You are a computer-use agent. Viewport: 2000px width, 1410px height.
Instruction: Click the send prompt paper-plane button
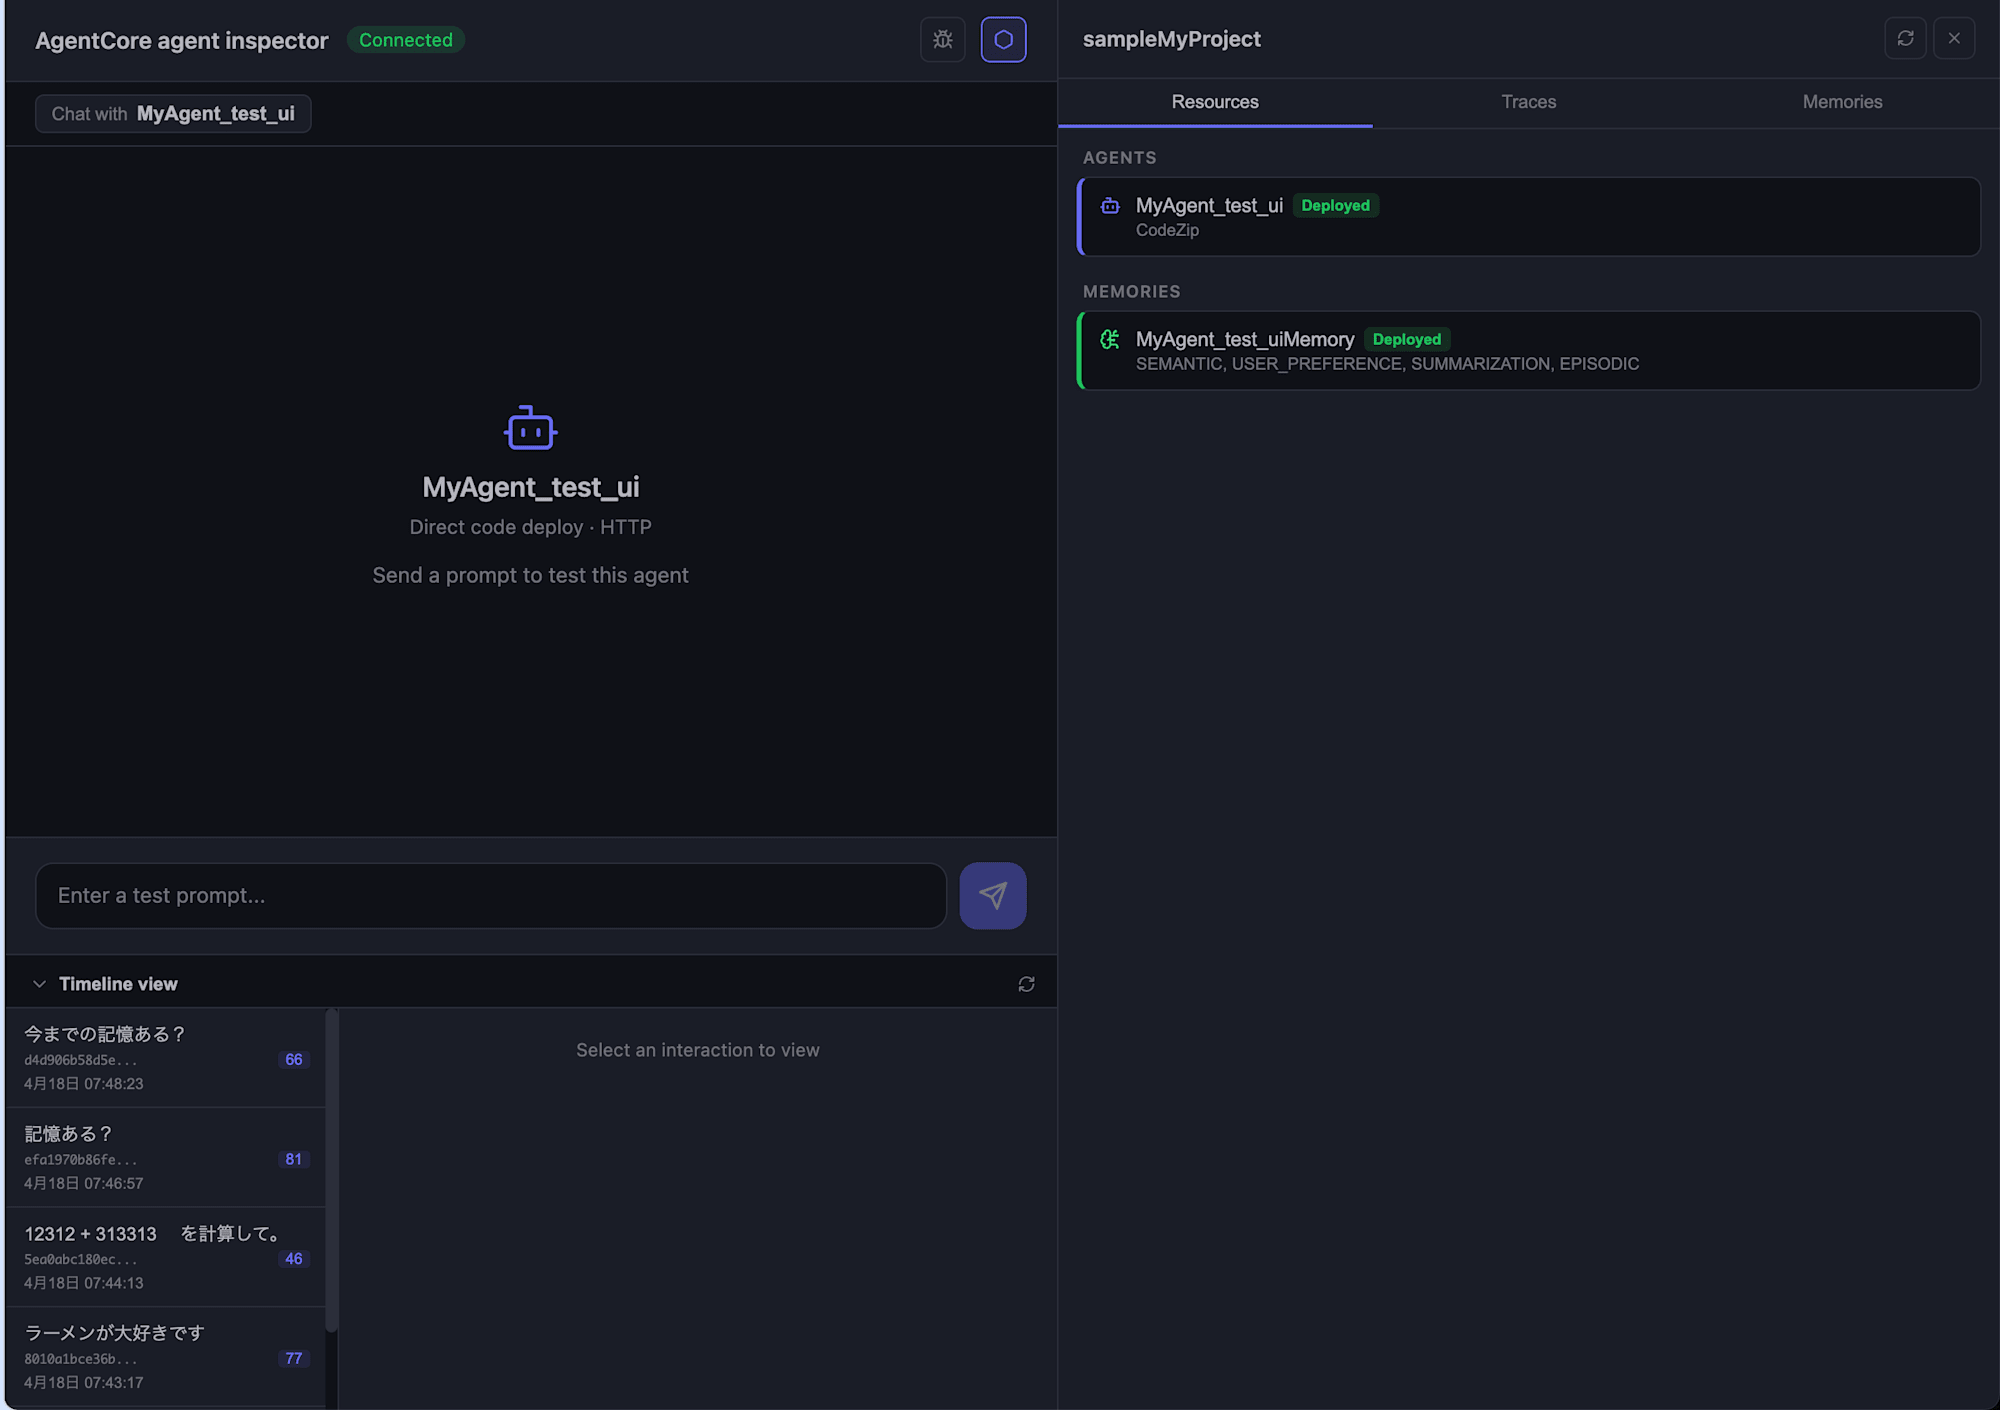992,896
